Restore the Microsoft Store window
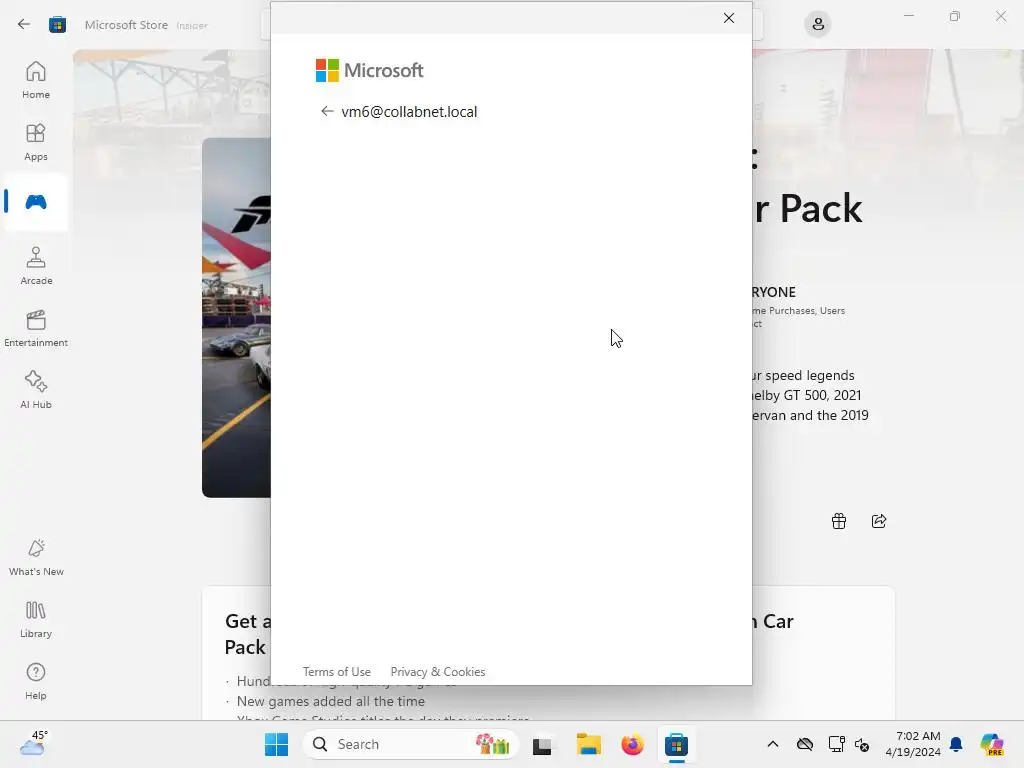 (x=955, y=16)
